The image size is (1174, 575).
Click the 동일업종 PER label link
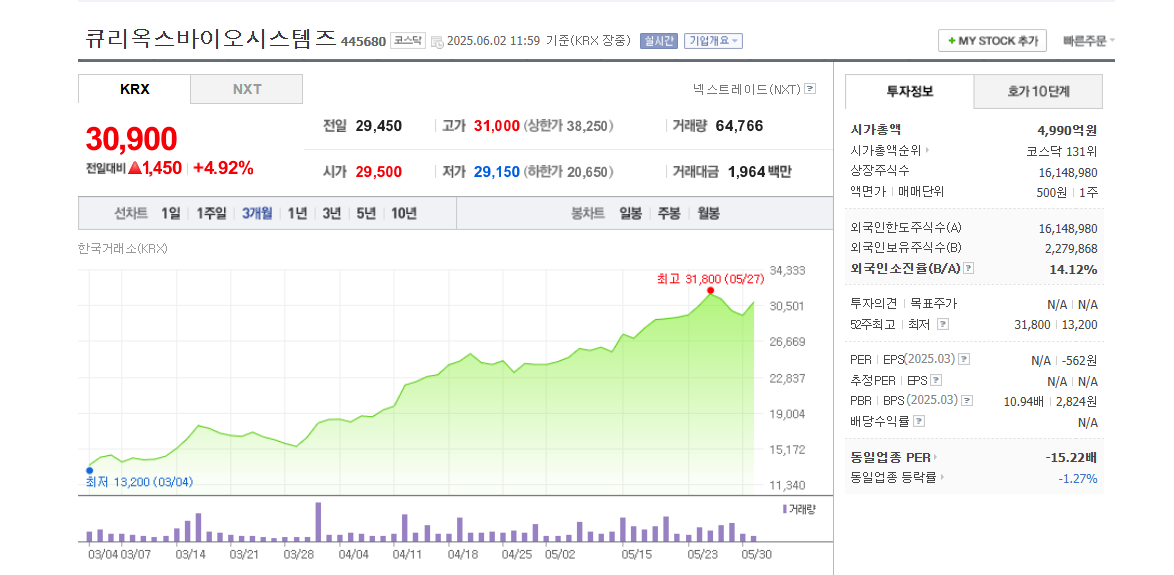click(x=891, y=457)
